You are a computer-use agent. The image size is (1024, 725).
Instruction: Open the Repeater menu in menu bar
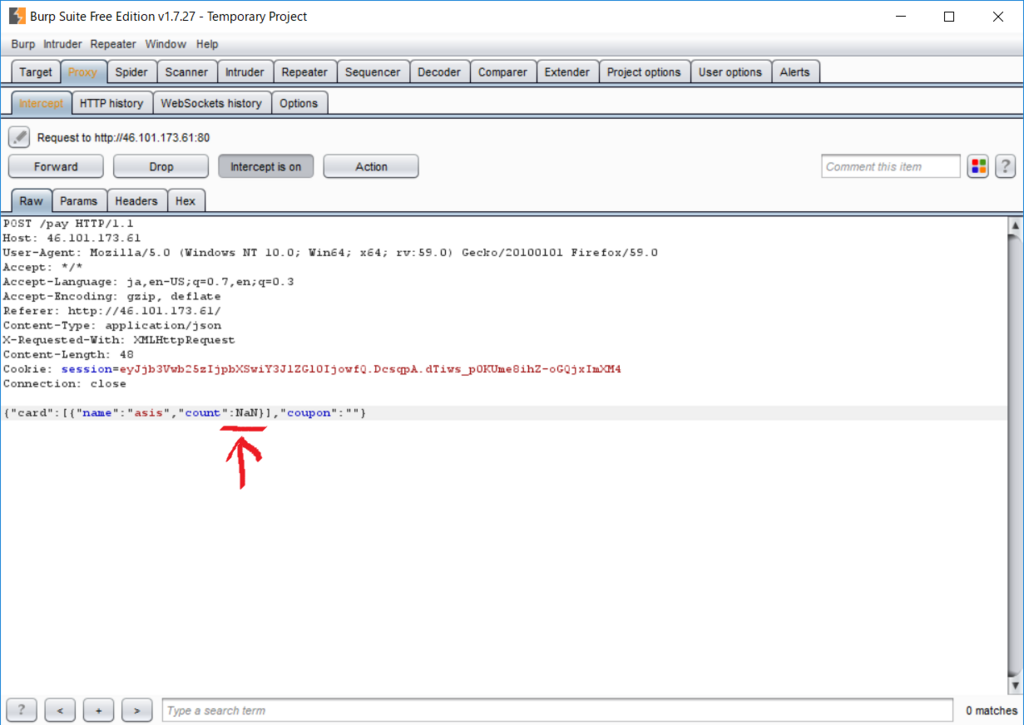pos(113,44)
